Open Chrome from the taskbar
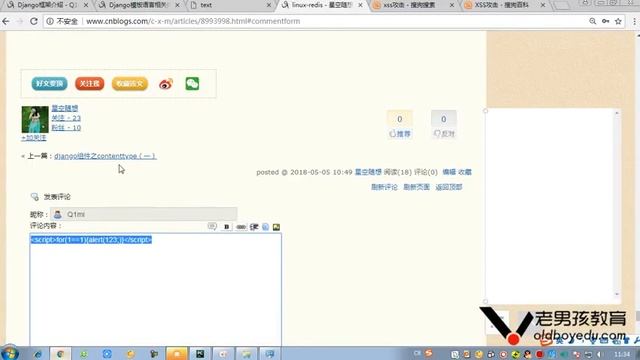This screenshot has height=360, width=640. tap(60, 354)
